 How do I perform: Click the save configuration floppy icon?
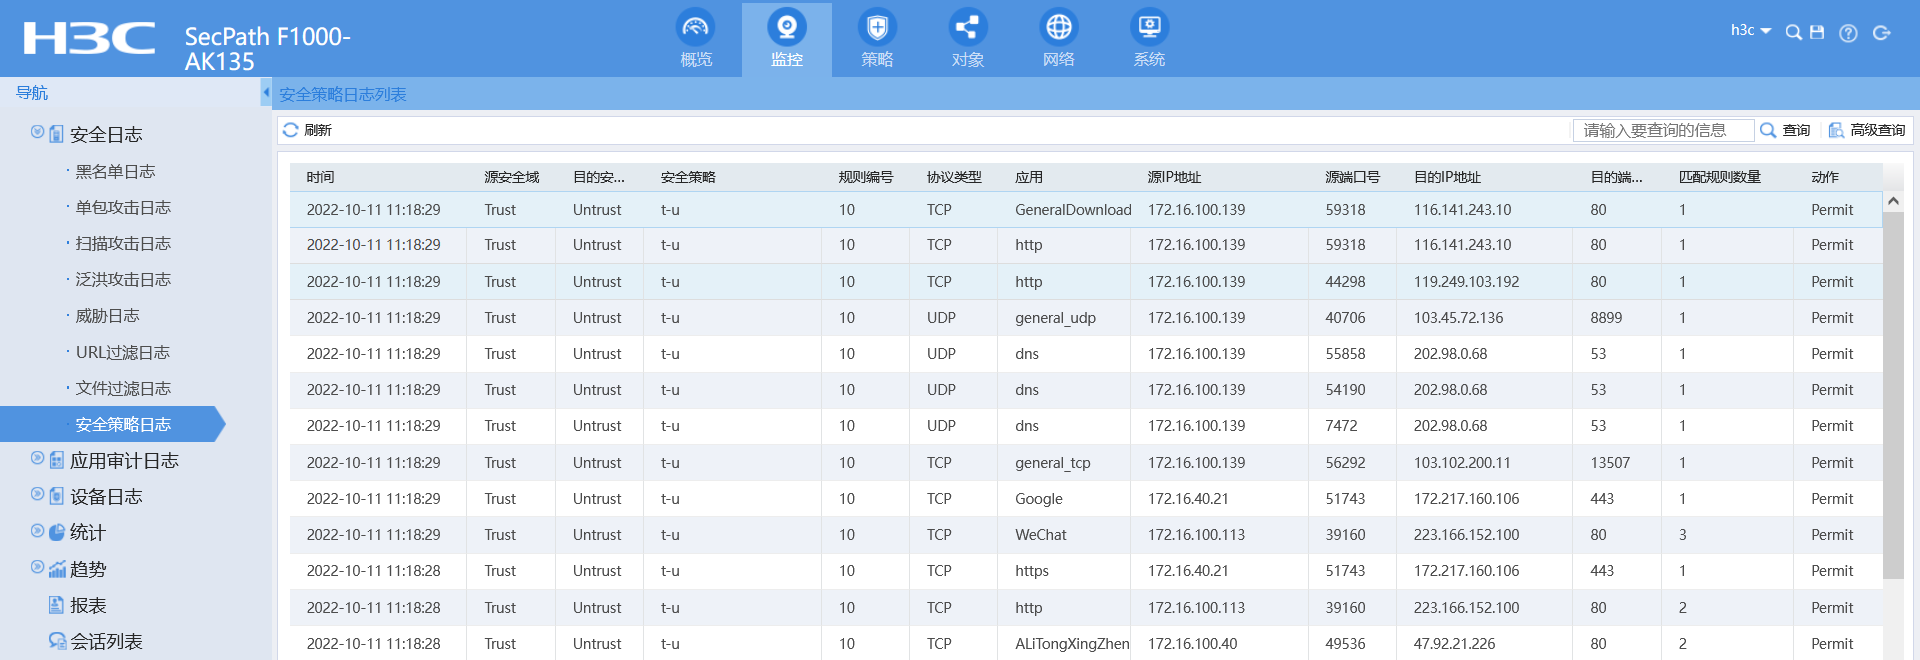1818,32
